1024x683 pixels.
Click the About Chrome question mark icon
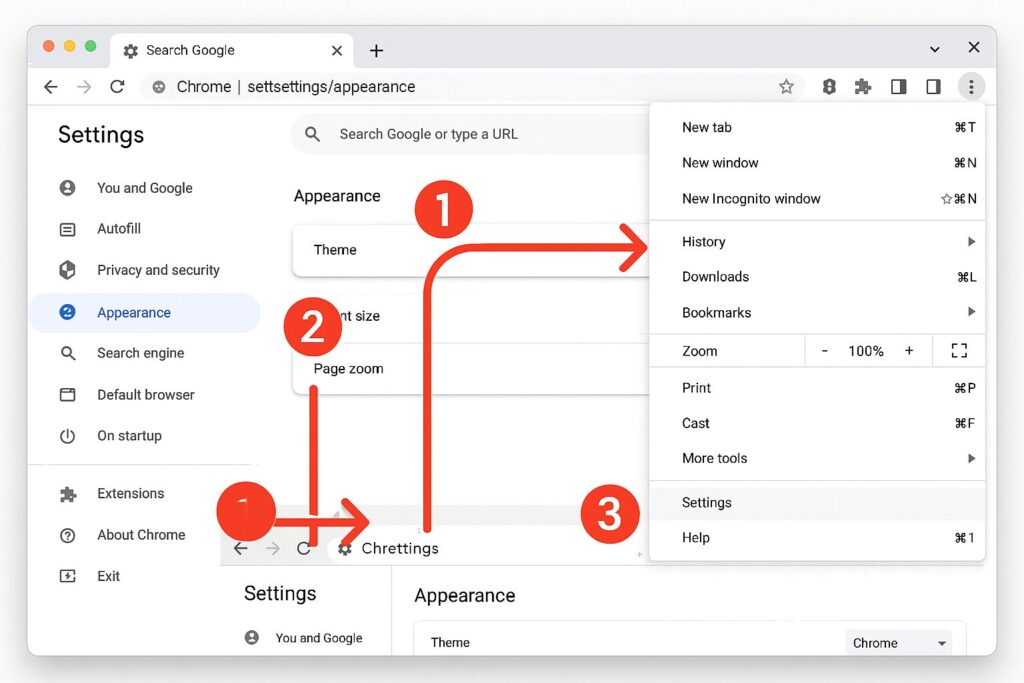point(67,535)
